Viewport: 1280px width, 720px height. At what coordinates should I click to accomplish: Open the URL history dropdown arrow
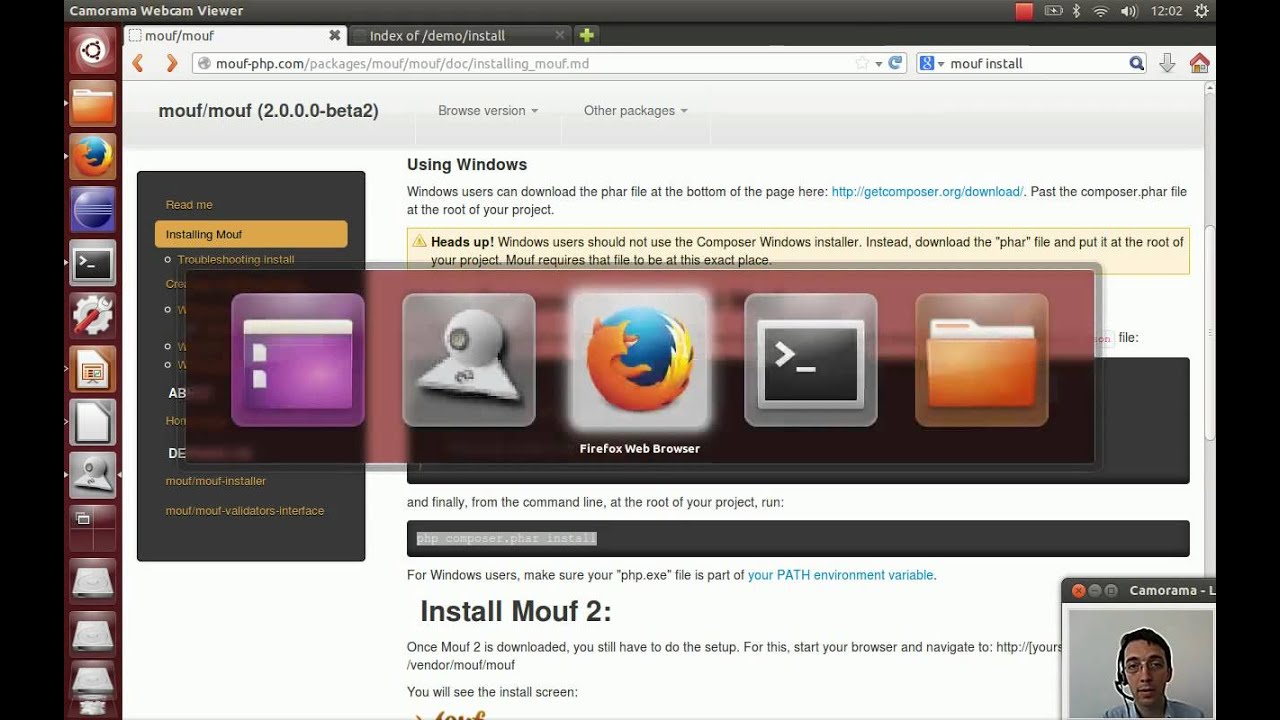(879, 63)
